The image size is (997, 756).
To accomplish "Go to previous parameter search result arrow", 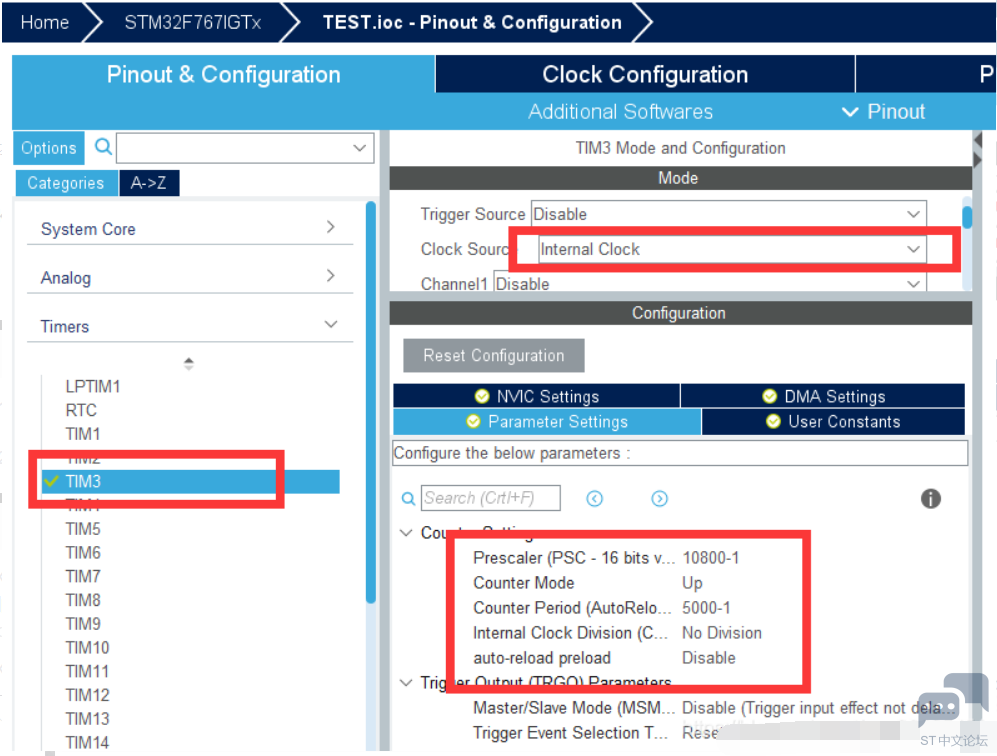I will point(595,498).
